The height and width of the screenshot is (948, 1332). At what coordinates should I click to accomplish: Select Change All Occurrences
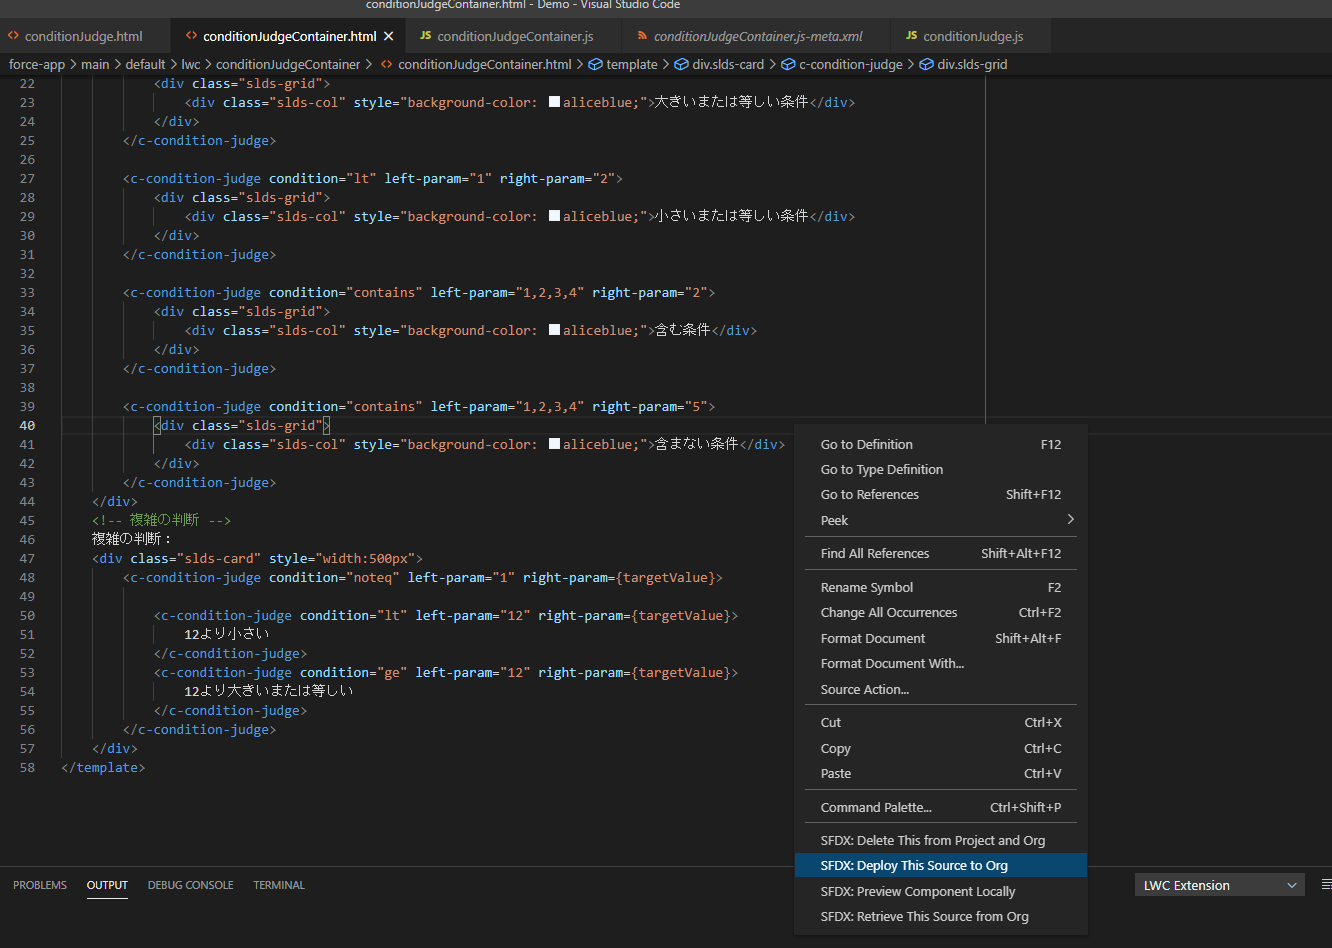pos(941,612)
